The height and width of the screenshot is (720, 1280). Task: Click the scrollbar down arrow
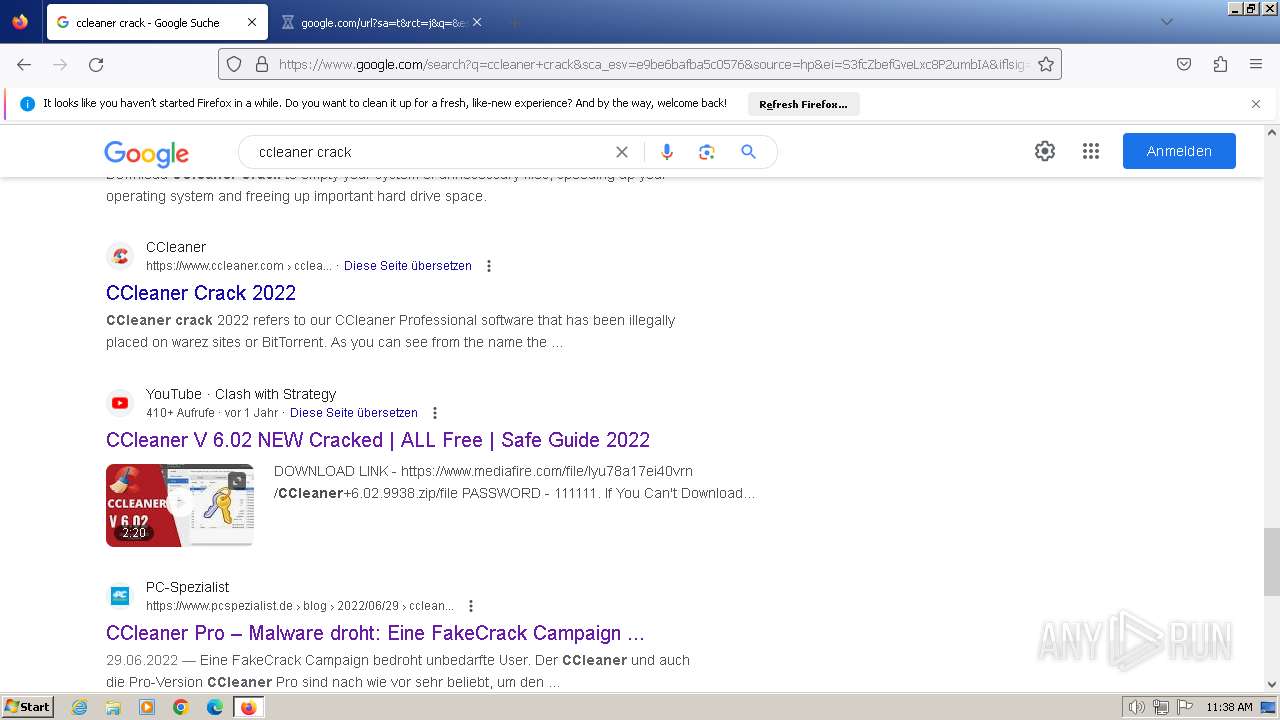point(1272,685)
